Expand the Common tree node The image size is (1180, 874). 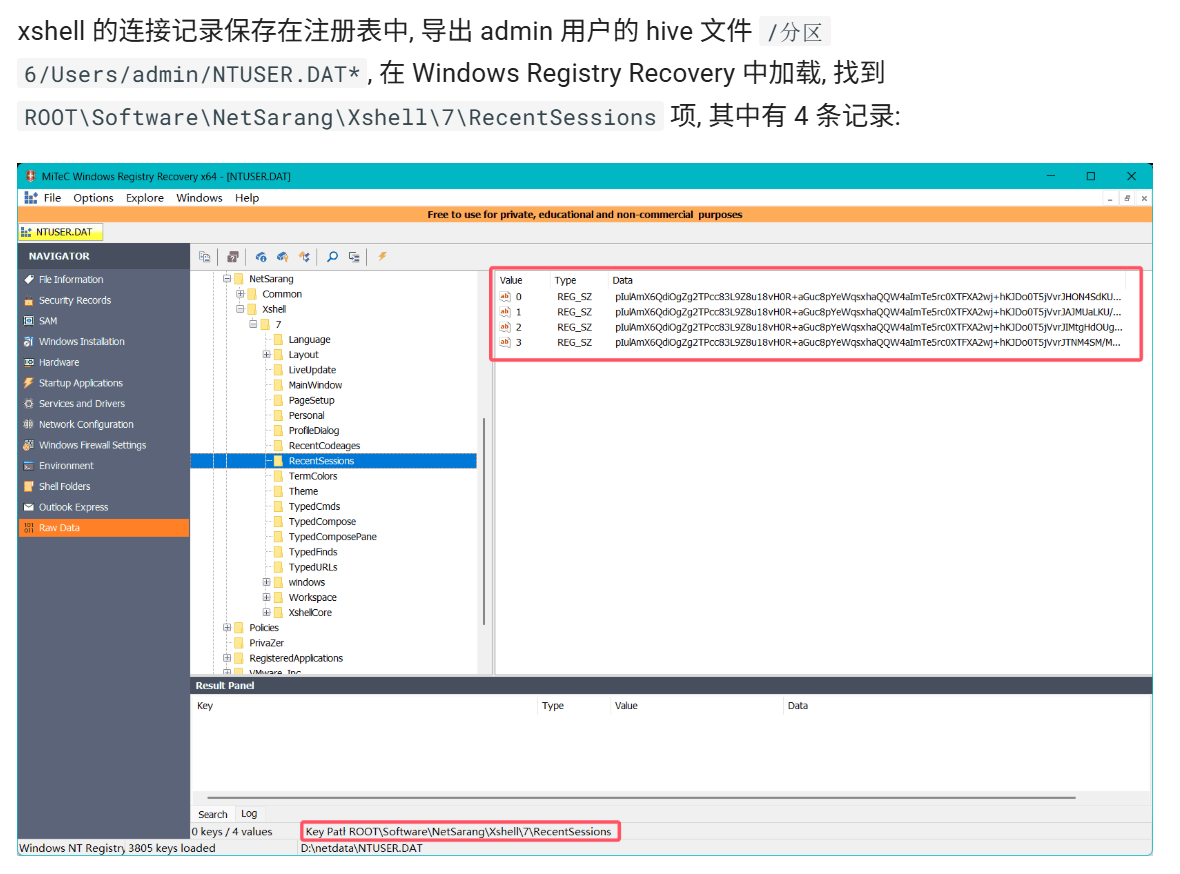coord(240,294)
